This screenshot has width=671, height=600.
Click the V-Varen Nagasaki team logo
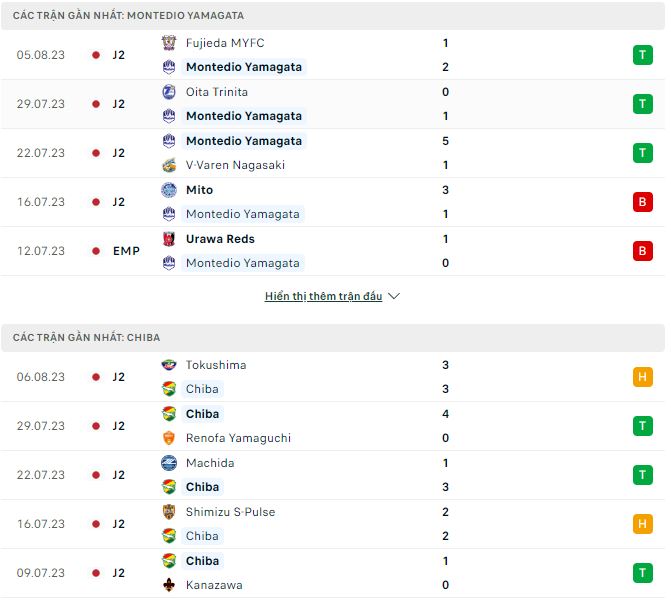click(x=168, y=165)
